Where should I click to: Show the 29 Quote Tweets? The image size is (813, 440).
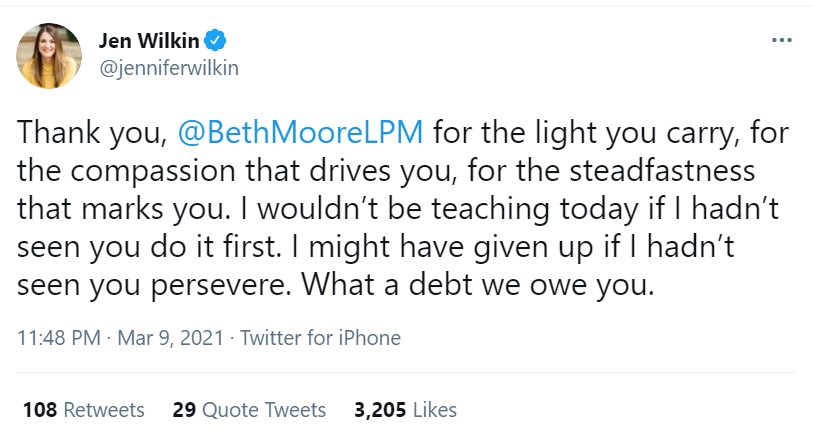(248, 410)
